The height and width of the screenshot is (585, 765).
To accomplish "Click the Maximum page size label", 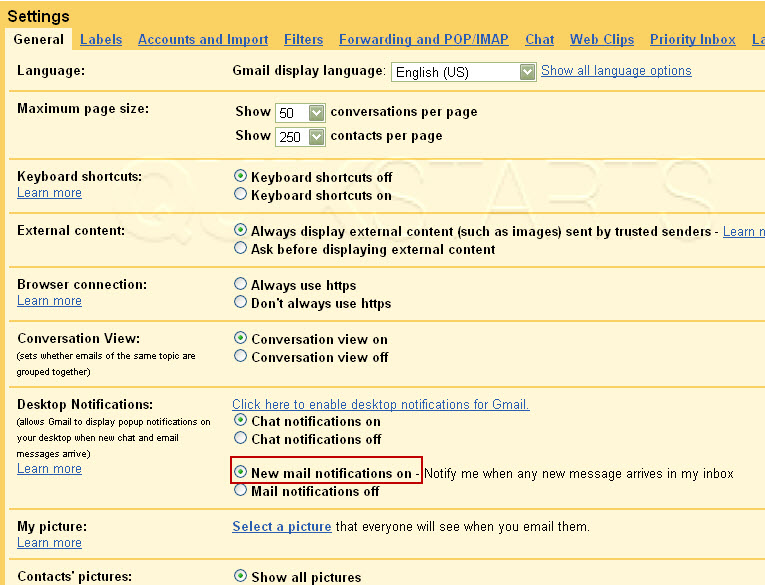I will pos(83,108).
